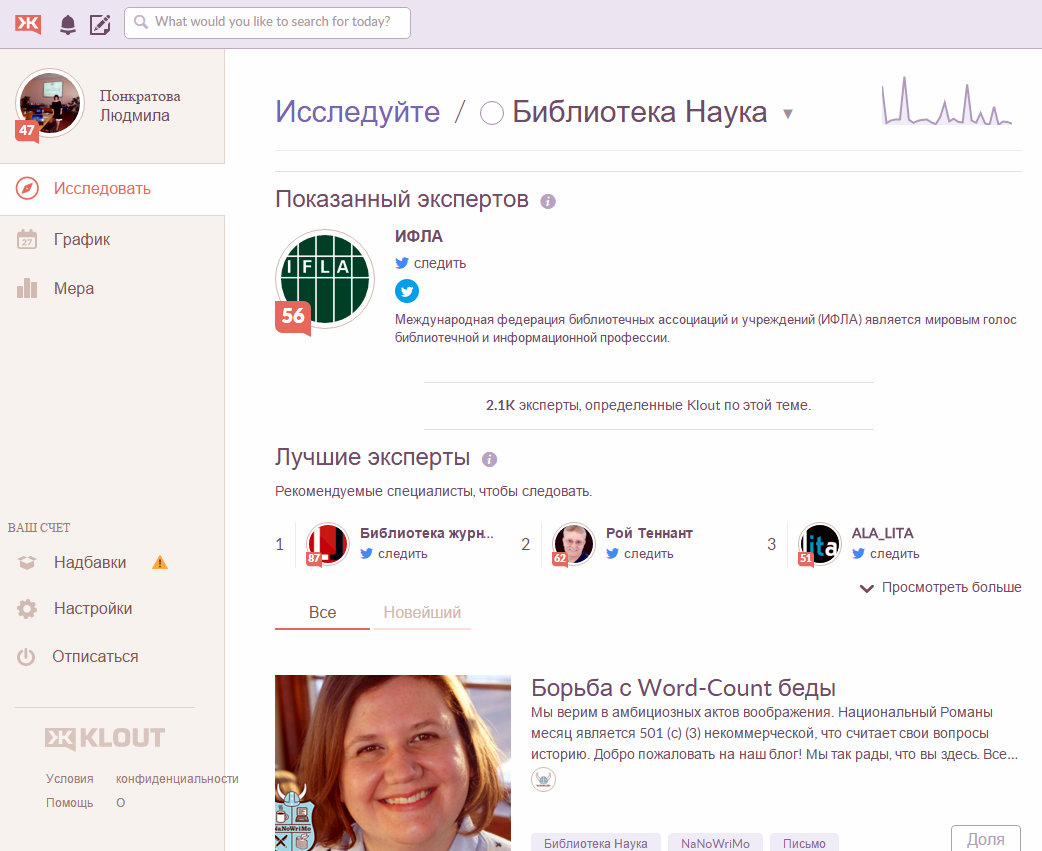This screenshot has width=1042, height=851.
Task: Select the NaNoWriMo topic tag
Action: coord(715,843)
